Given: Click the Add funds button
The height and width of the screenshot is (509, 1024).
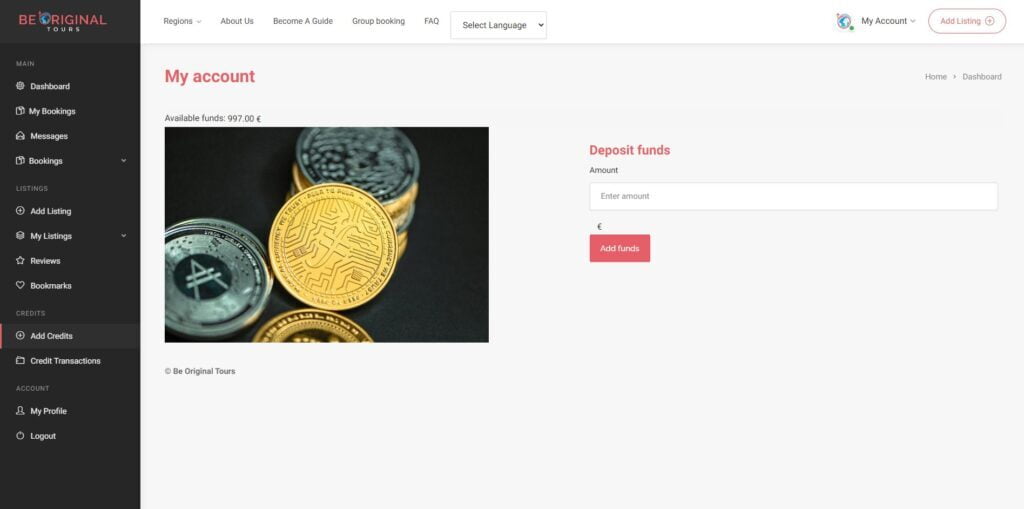Looking at the screenshot, I should click(x=620, y=248).
